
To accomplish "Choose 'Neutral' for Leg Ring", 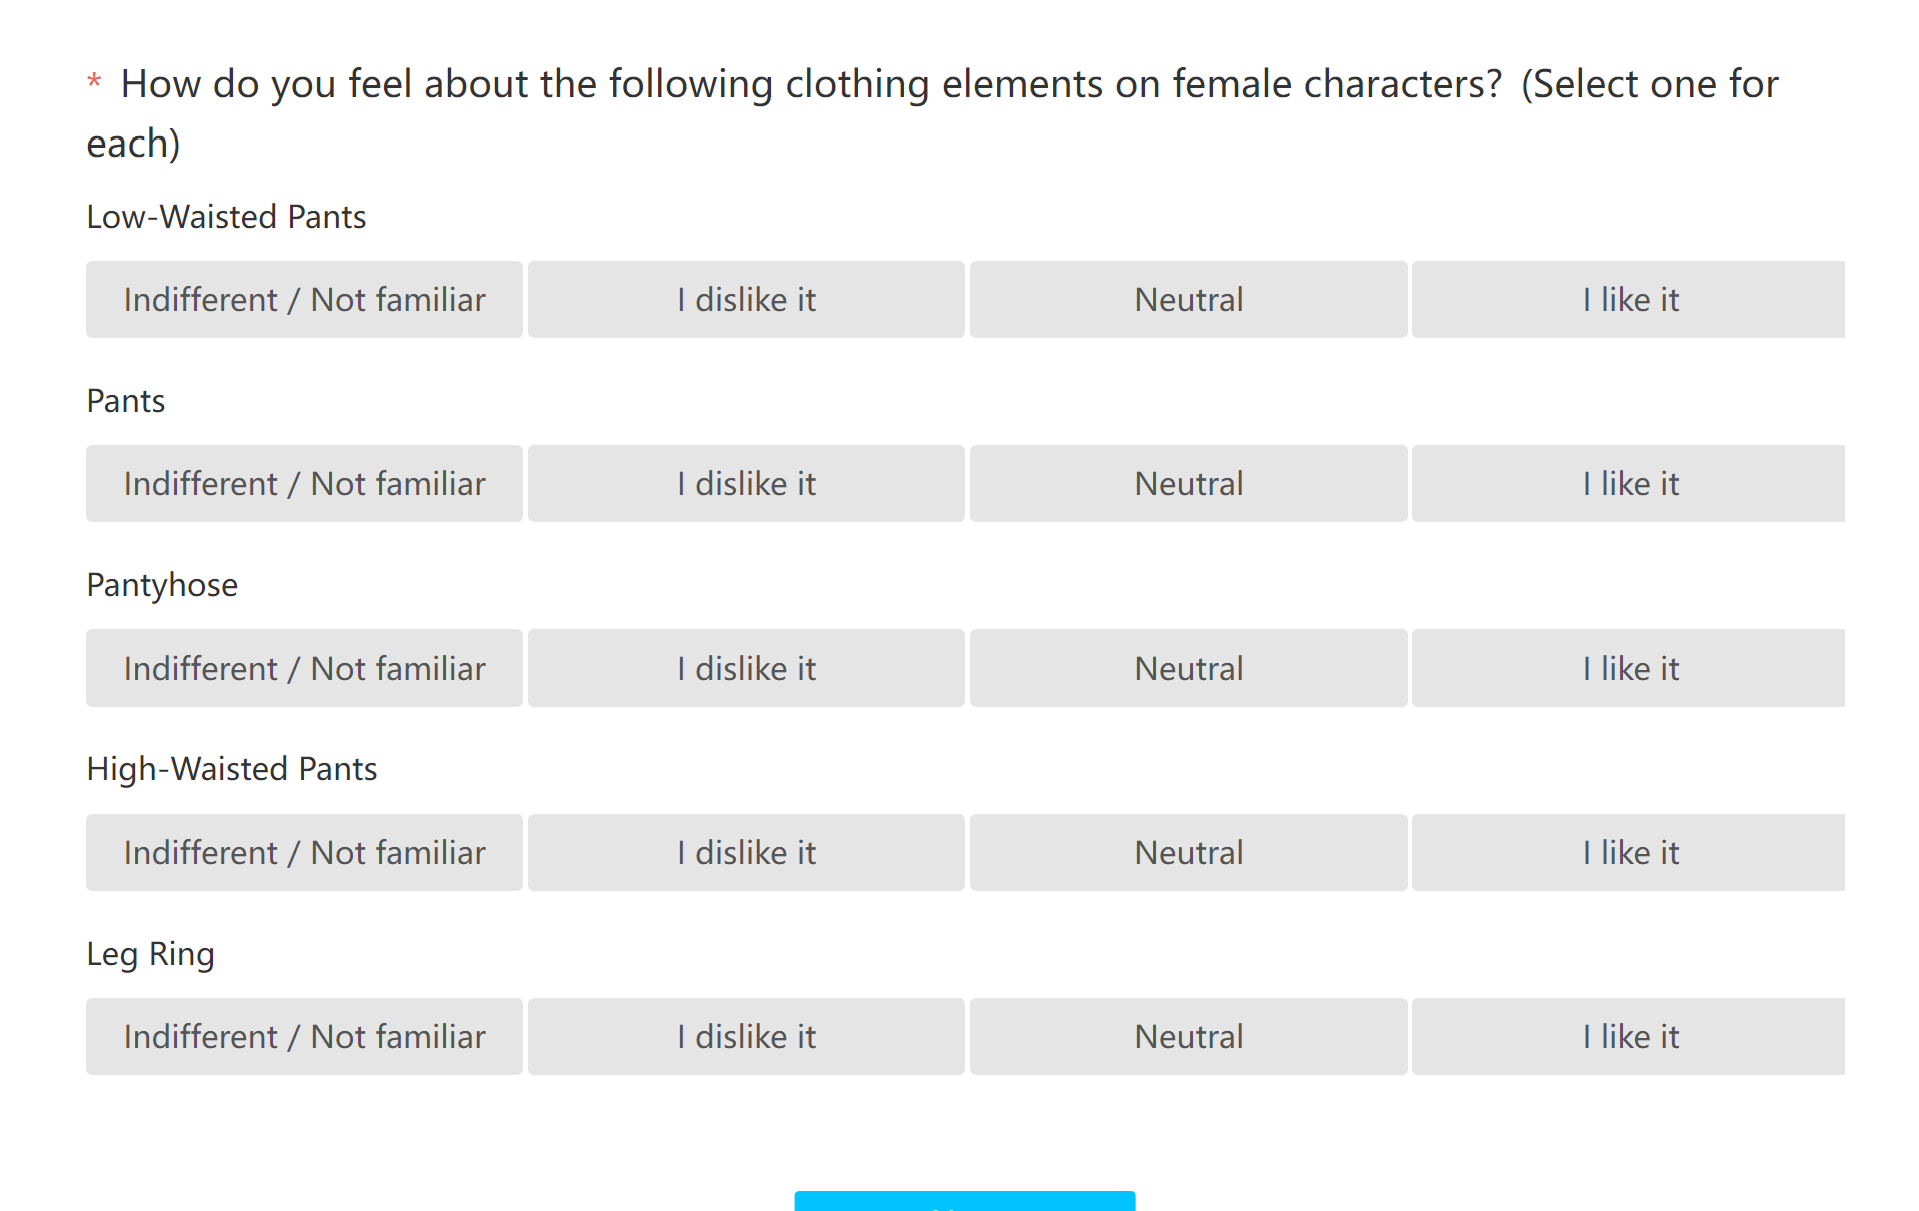I will (1188, 1037).
